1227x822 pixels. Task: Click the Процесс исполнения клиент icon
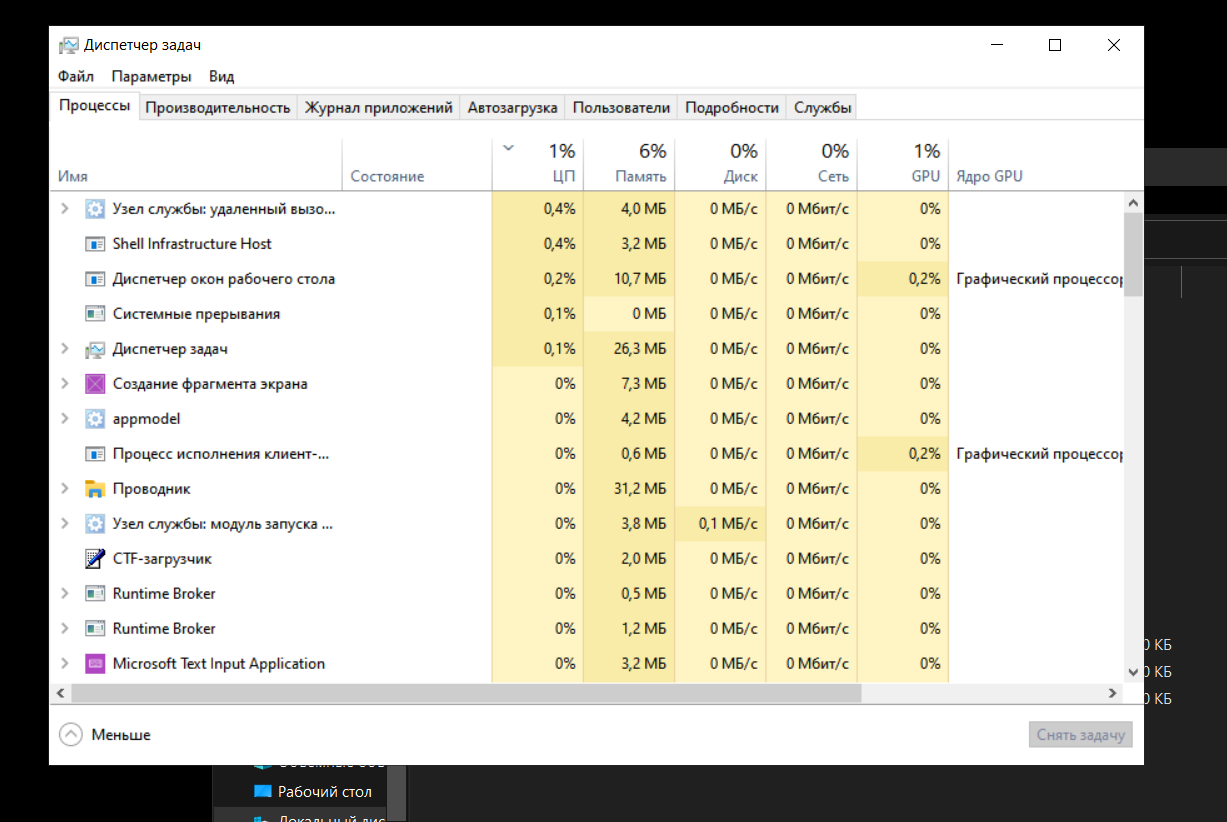[x=95, y=454]
